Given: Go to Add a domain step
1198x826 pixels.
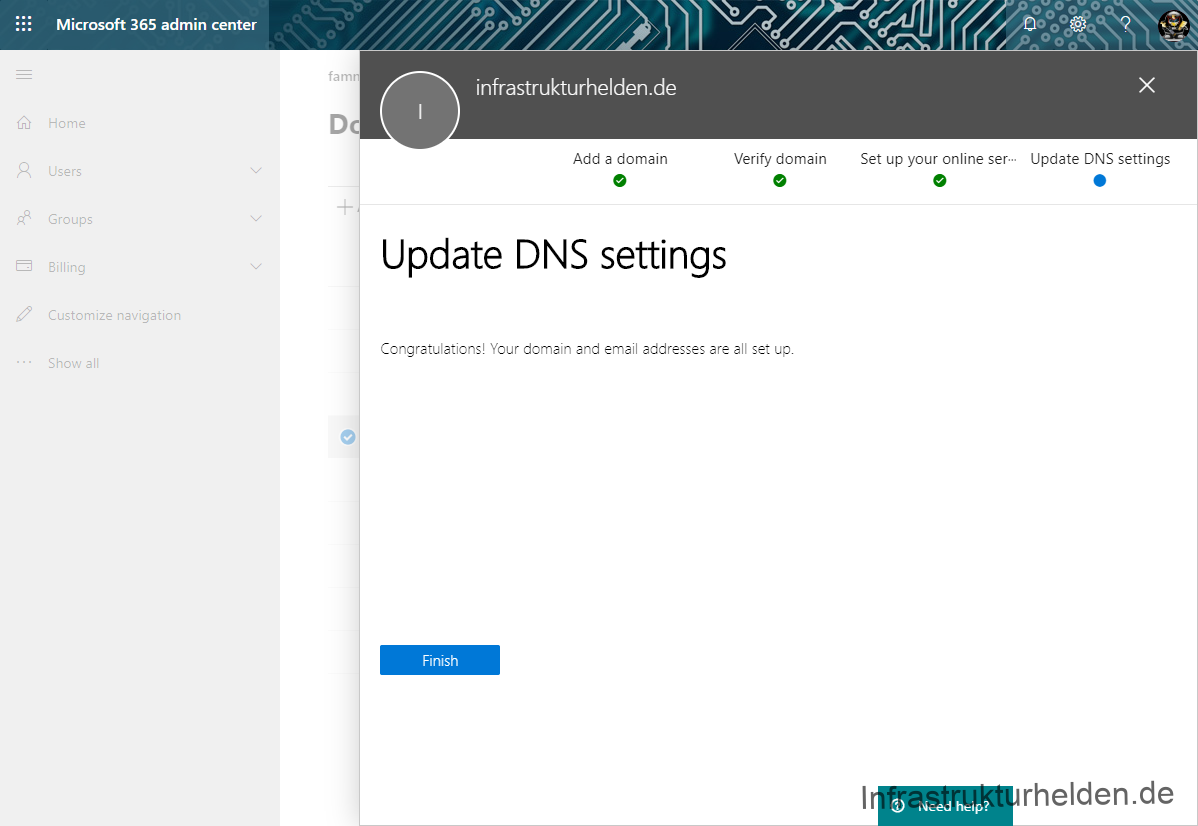Looking at the screenshot, I should [620, 159].
